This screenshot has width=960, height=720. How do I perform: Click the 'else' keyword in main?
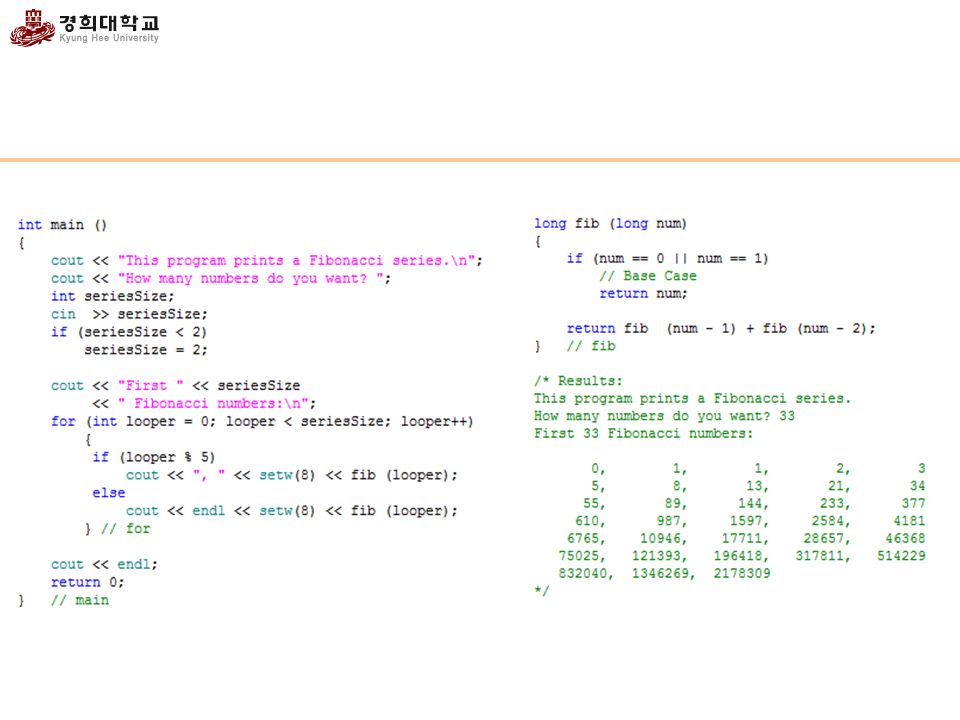(x=109, y=492)
